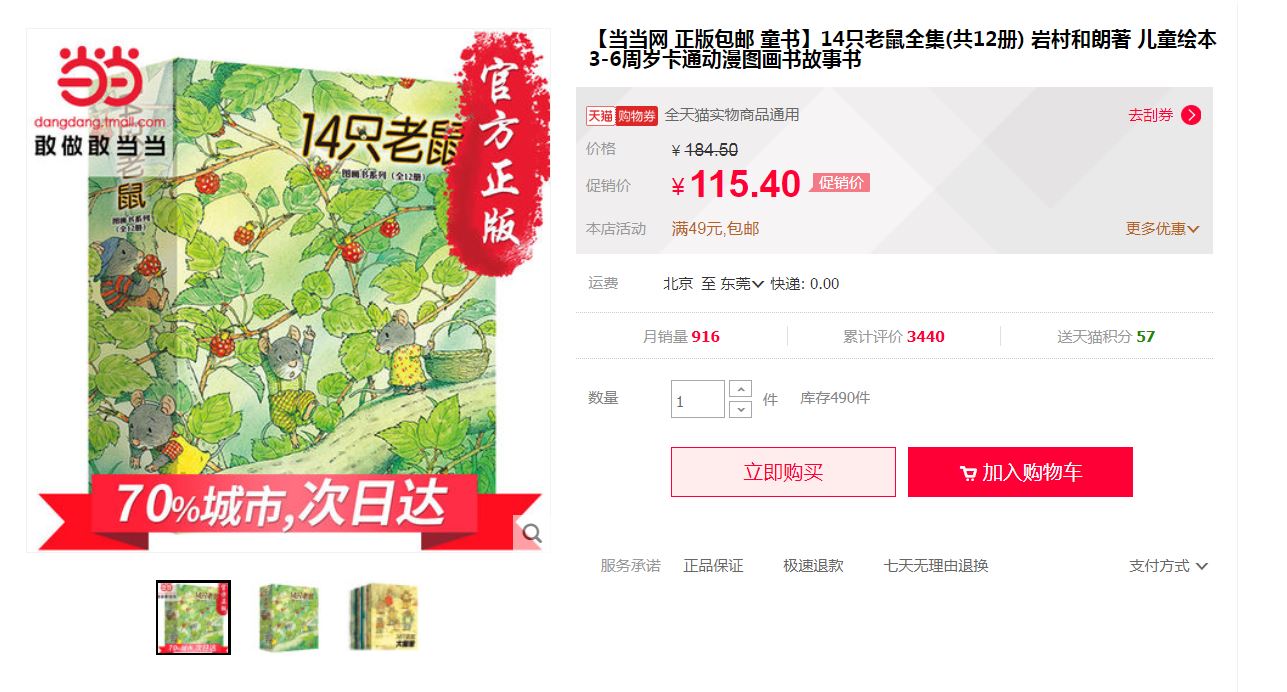View 月销量 916 sales records
The image size is (1287, 692).
coord(681,337)
